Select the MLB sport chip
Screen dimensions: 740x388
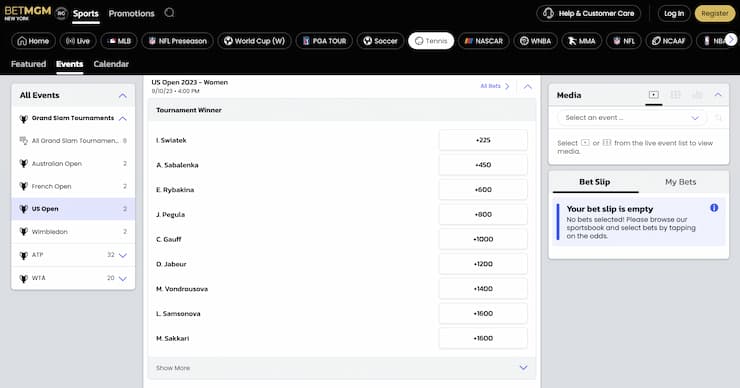[119, 41]
